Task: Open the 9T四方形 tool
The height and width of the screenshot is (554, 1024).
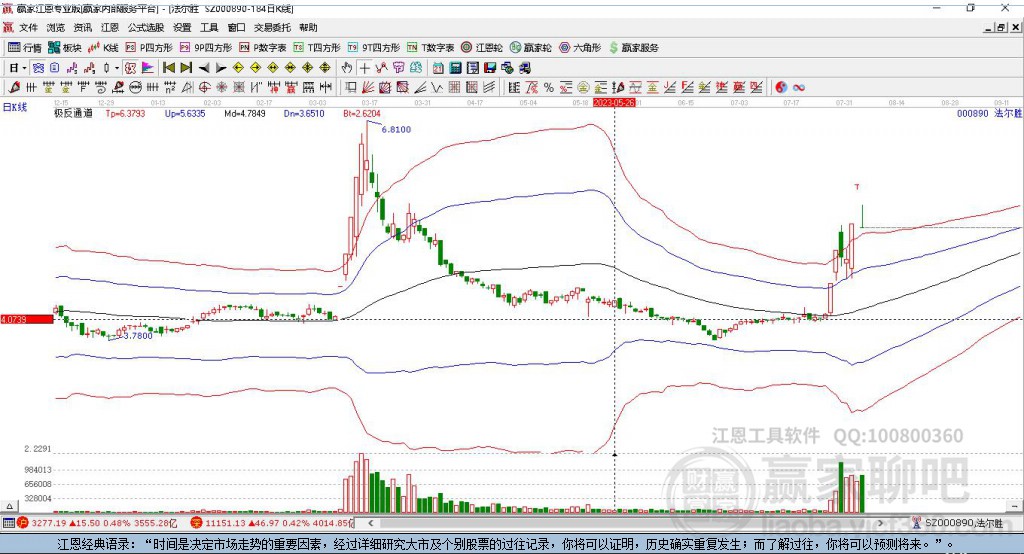Action: point(374,48)
